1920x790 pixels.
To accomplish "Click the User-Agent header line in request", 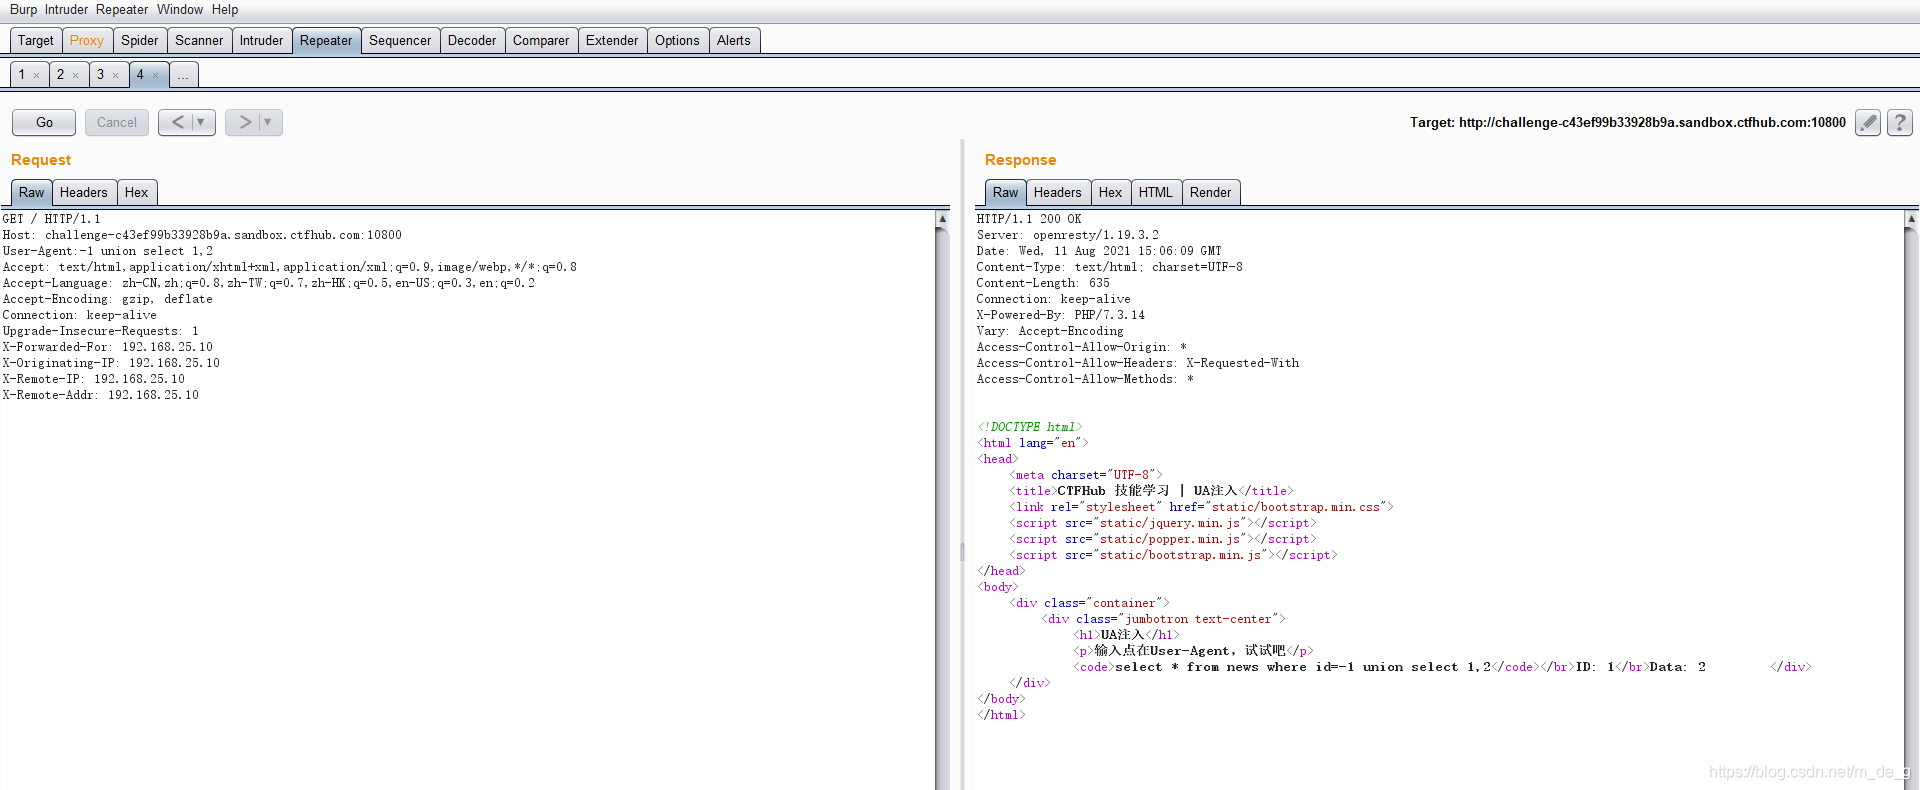I will point(108,251).
